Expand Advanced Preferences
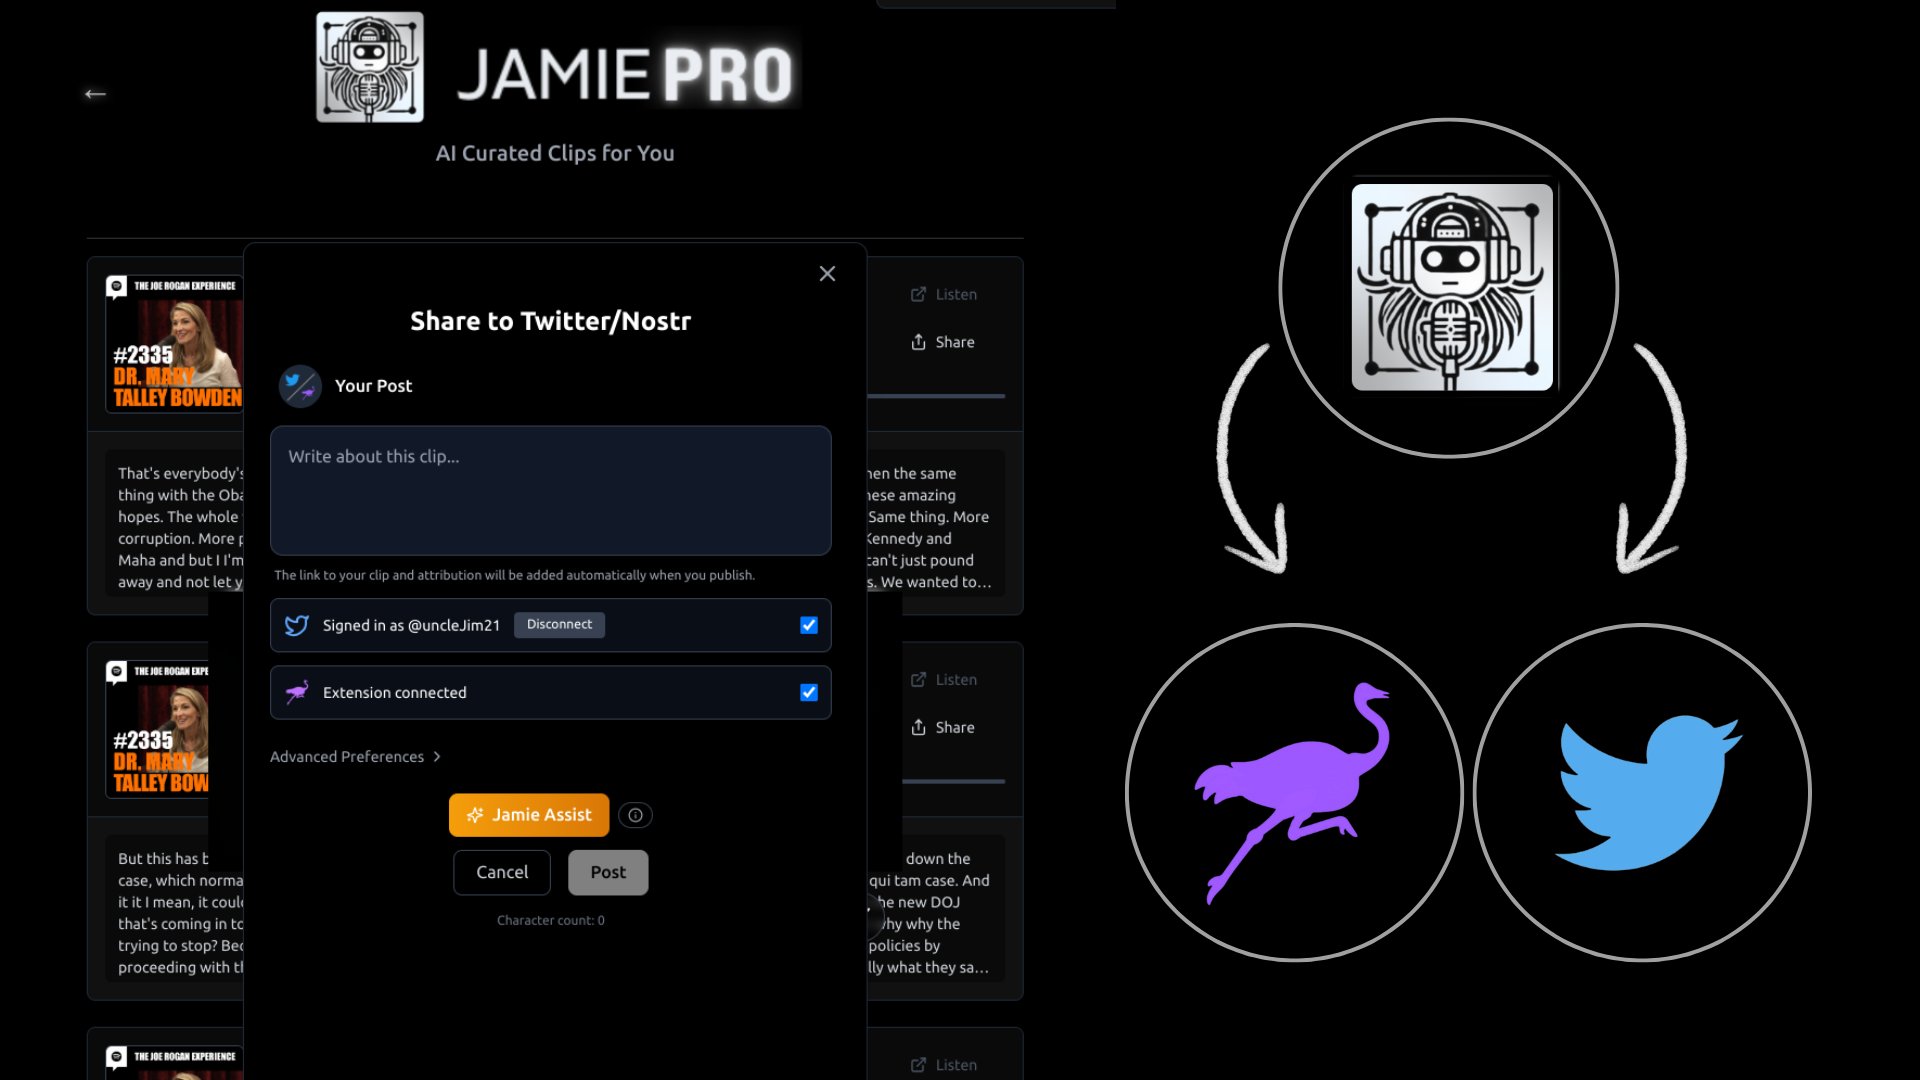The width and height of the screenshot is (1920, 1080). click(355, 757)
